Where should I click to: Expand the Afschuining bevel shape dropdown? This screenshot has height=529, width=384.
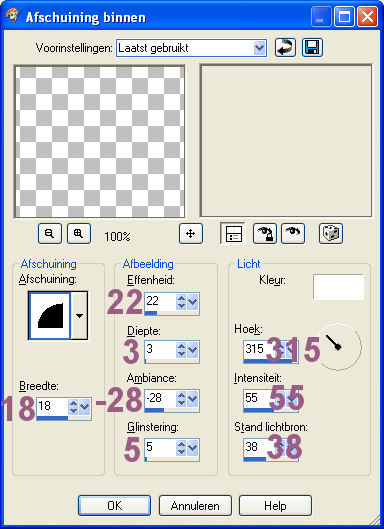click(x=79, y=316)
